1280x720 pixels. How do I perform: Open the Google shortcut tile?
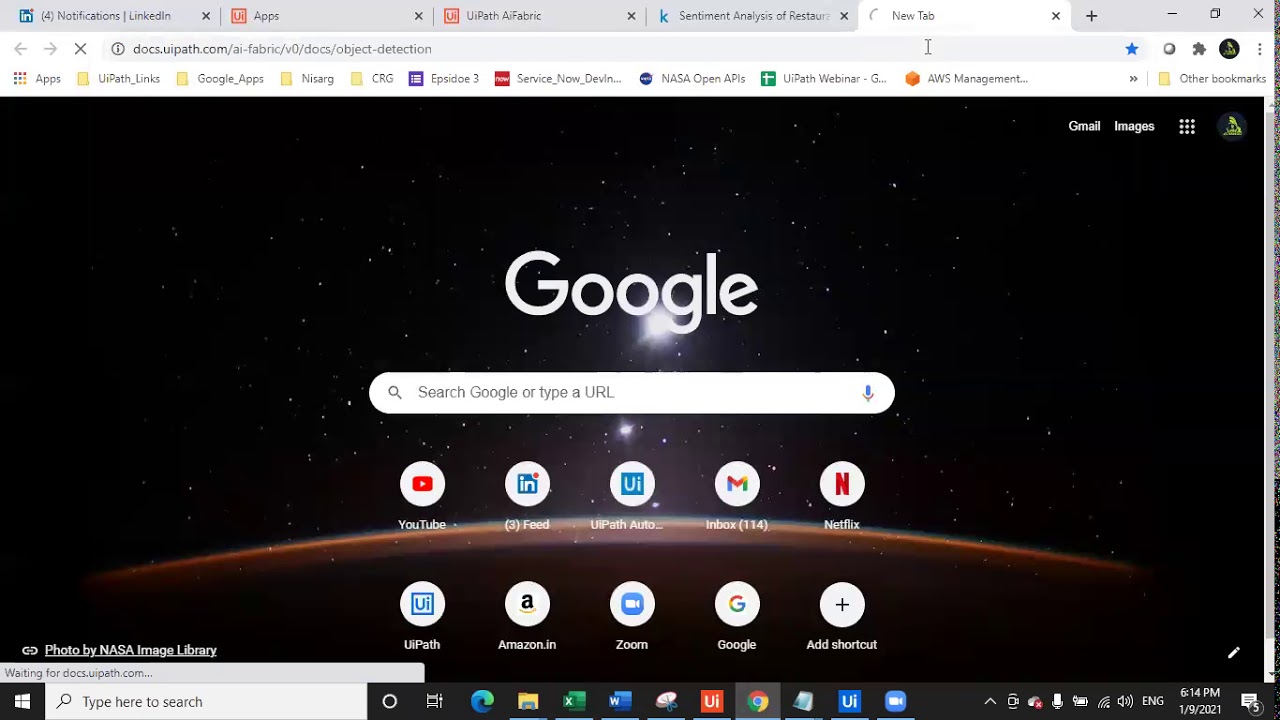tap(737, 616)
